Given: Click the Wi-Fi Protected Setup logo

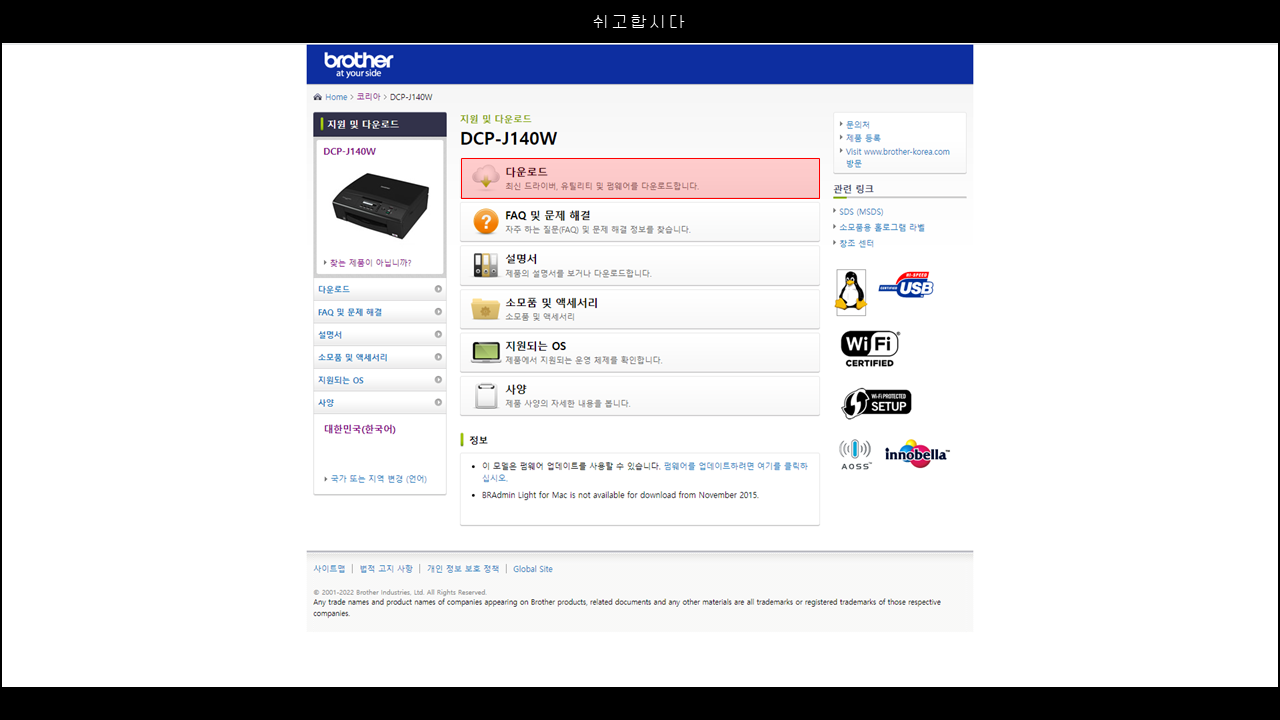Looking at the screenshot, I should click(x=877, y=403).
